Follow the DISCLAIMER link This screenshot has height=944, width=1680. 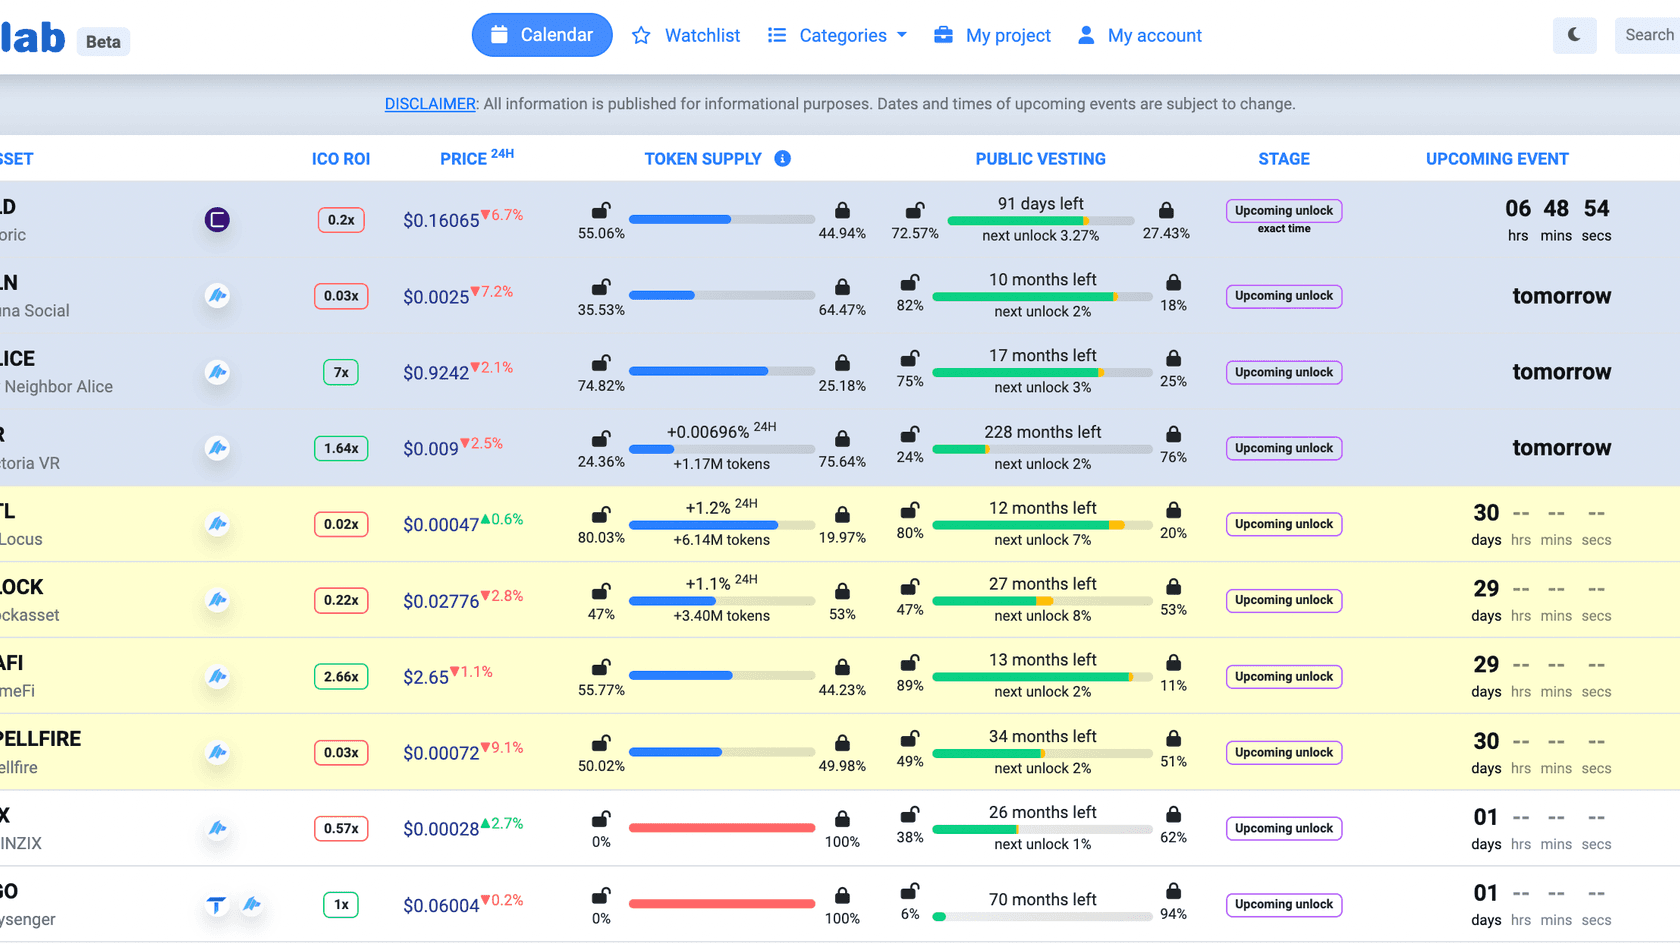[x=430, y=104]
